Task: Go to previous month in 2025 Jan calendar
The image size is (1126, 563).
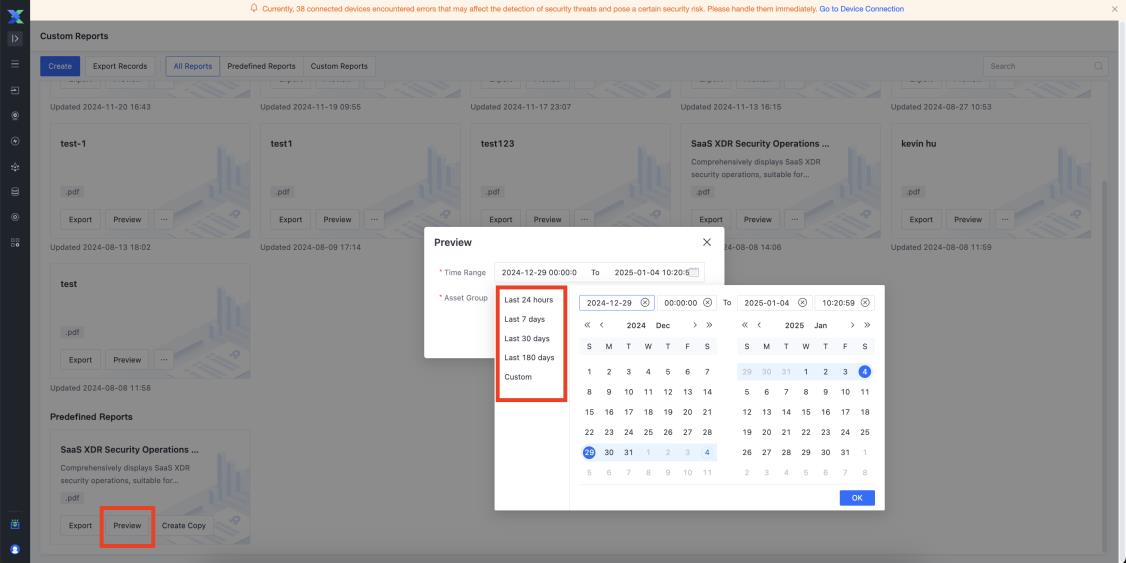Action: click(759, 325)
